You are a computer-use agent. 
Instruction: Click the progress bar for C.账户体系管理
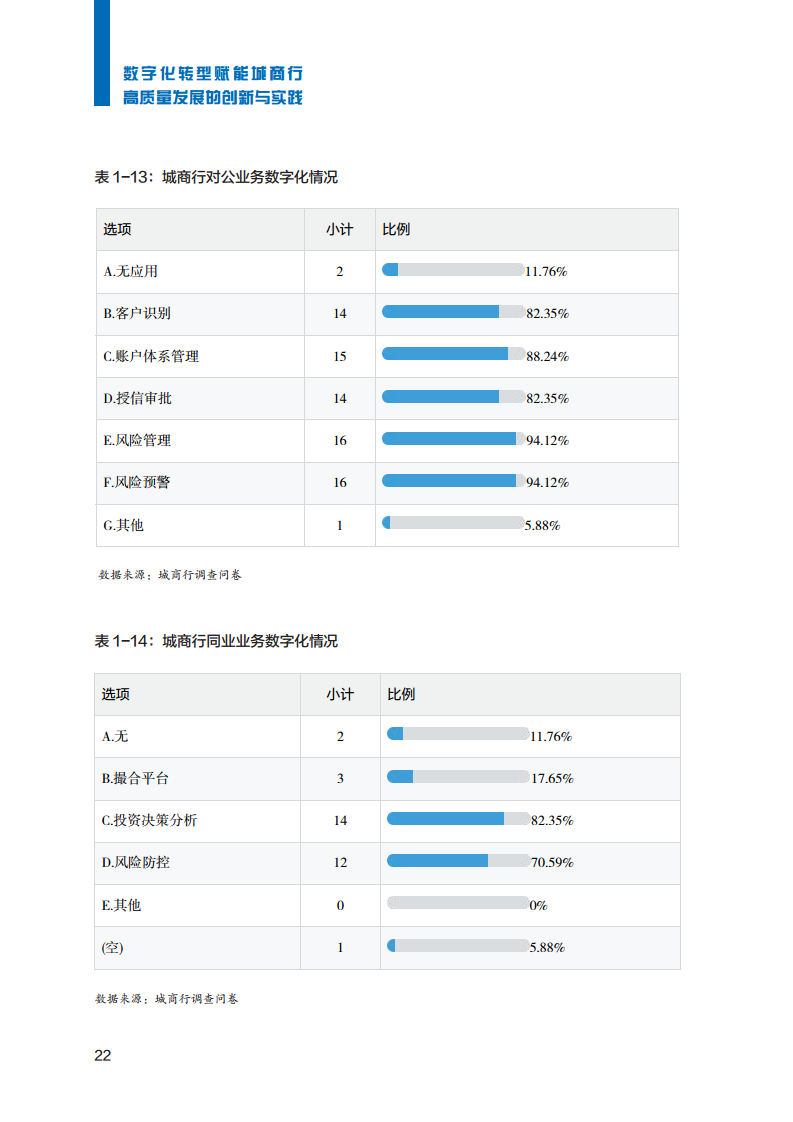(x=453, y=353)
